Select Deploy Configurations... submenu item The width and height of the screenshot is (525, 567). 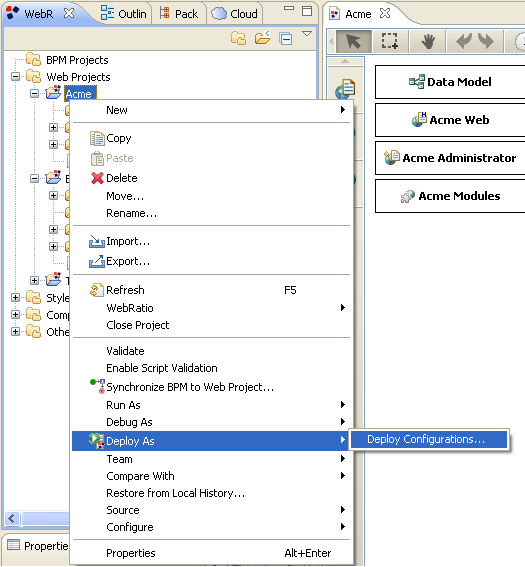click(429, 439)
